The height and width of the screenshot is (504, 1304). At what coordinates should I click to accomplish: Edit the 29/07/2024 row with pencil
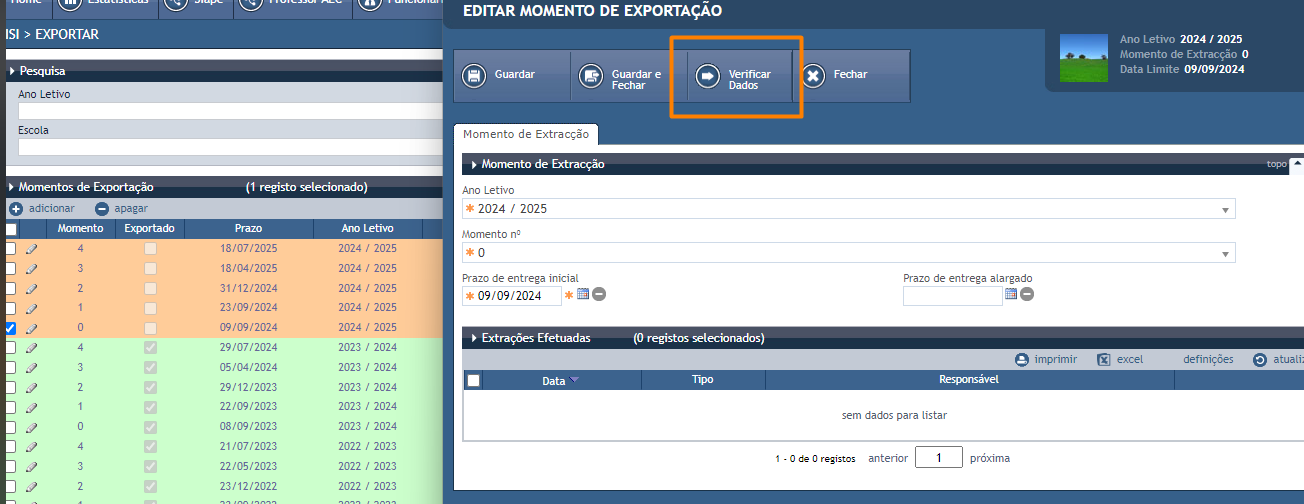coord(31,347)
